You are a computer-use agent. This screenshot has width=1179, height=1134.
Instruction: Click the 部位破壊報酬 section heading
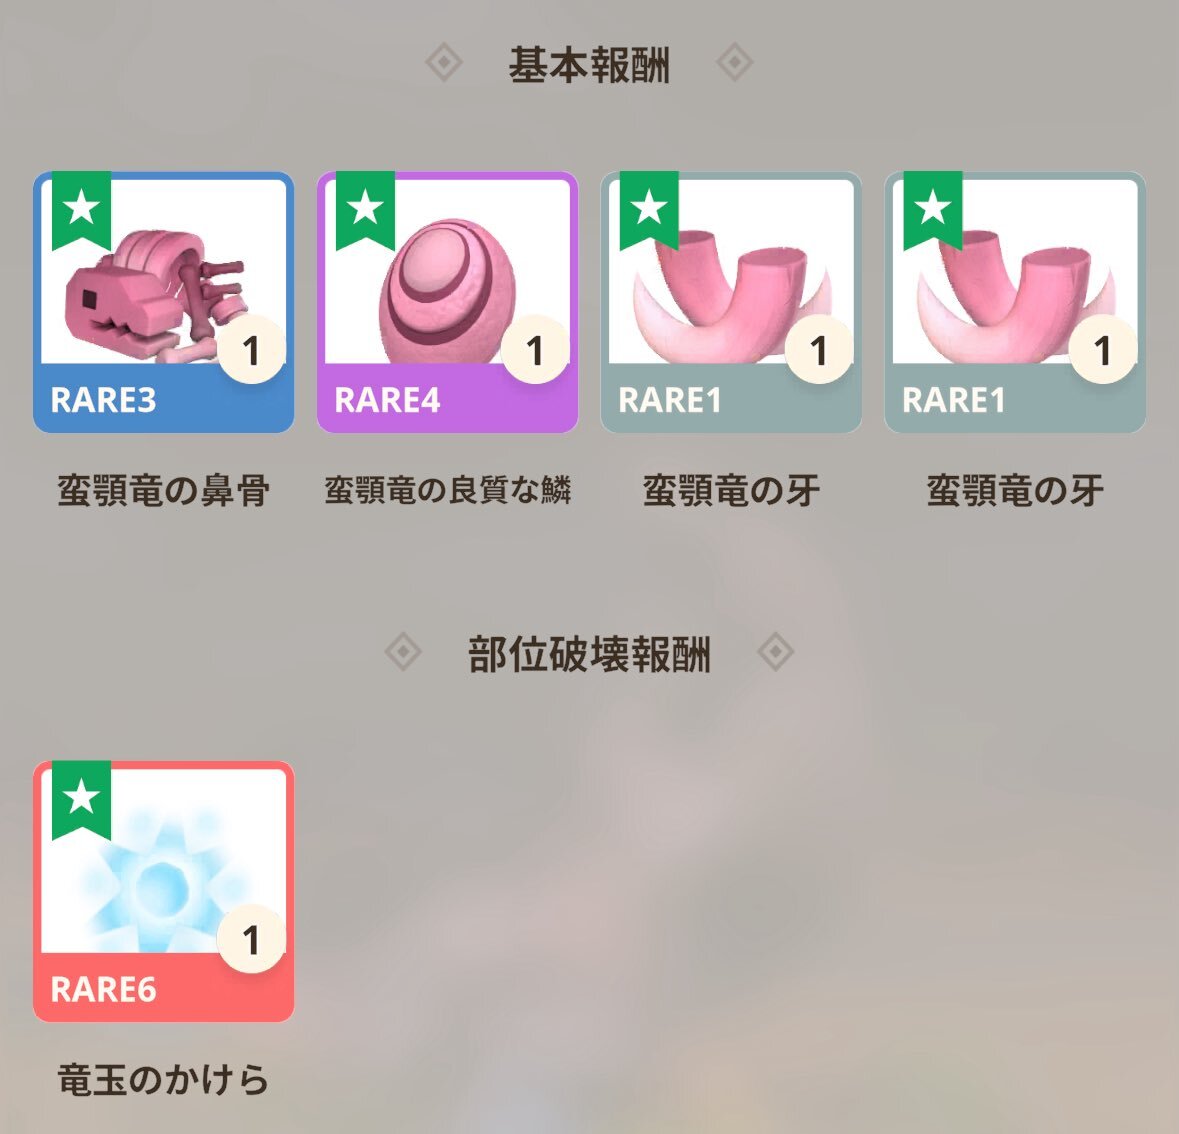589,654
